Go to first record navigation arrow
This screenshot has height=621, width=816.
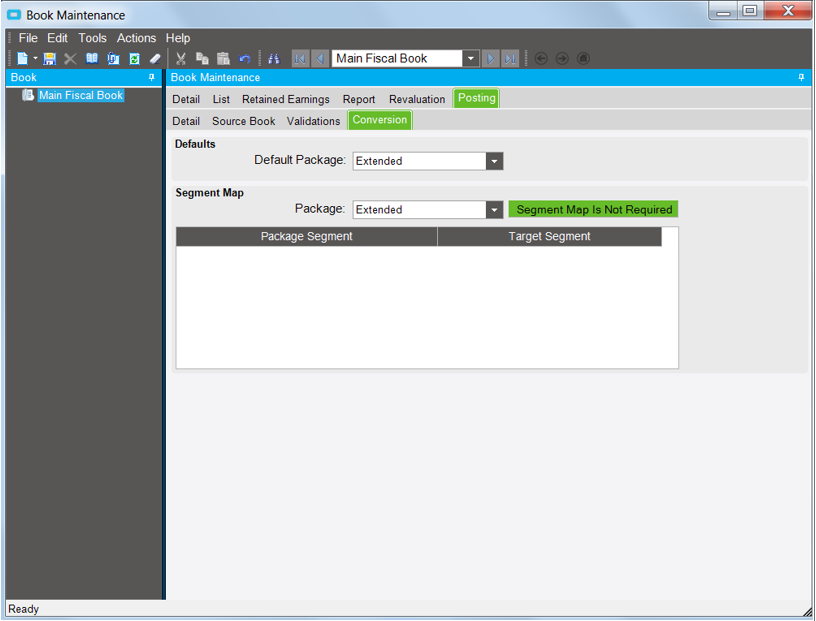(300, 58)
